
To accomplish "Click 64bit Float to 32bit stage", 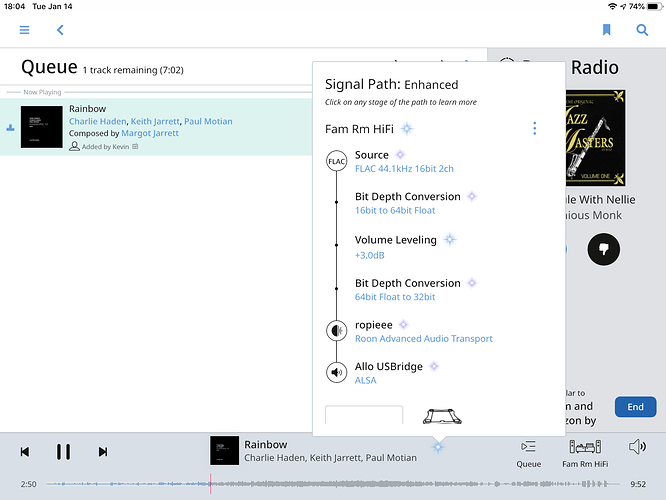I will pos(395,297).
